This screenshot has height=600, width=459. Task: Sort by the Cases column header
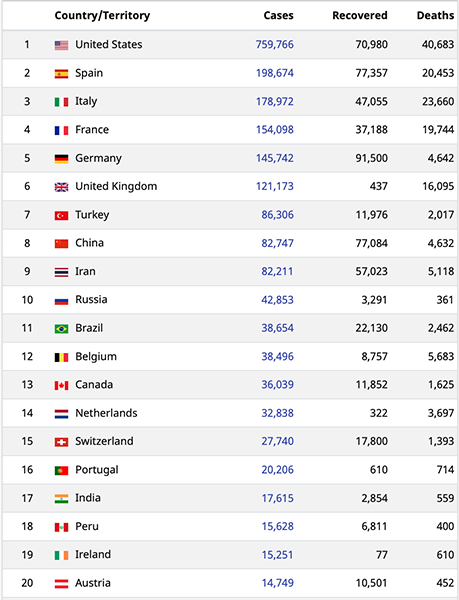tap(278, 15)
